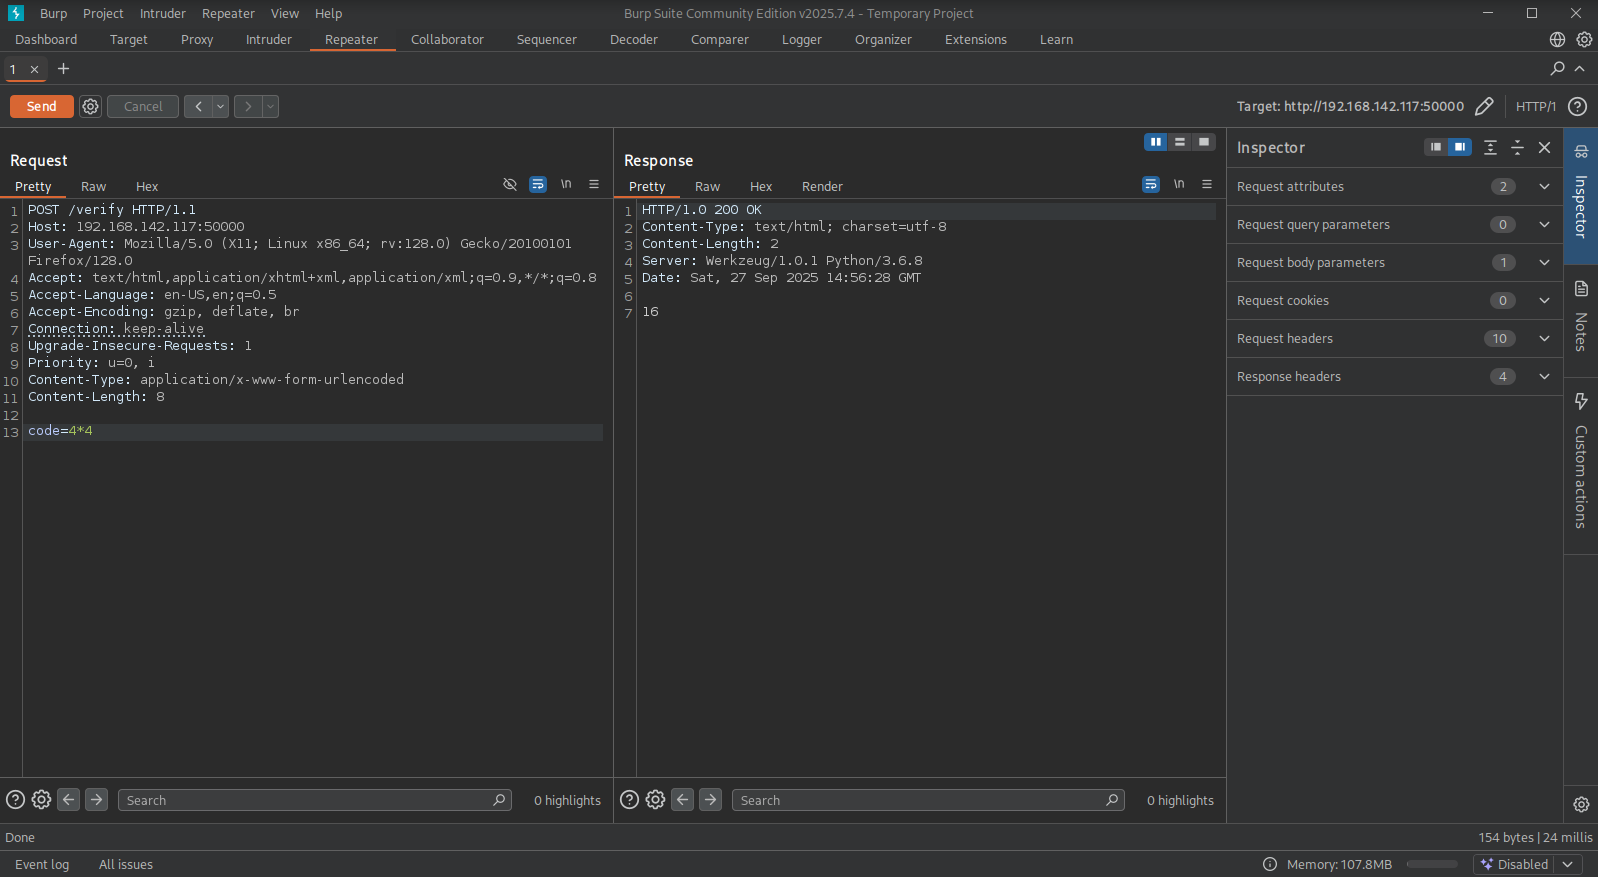Edit the target with the pencil icon

point(1484,107)
